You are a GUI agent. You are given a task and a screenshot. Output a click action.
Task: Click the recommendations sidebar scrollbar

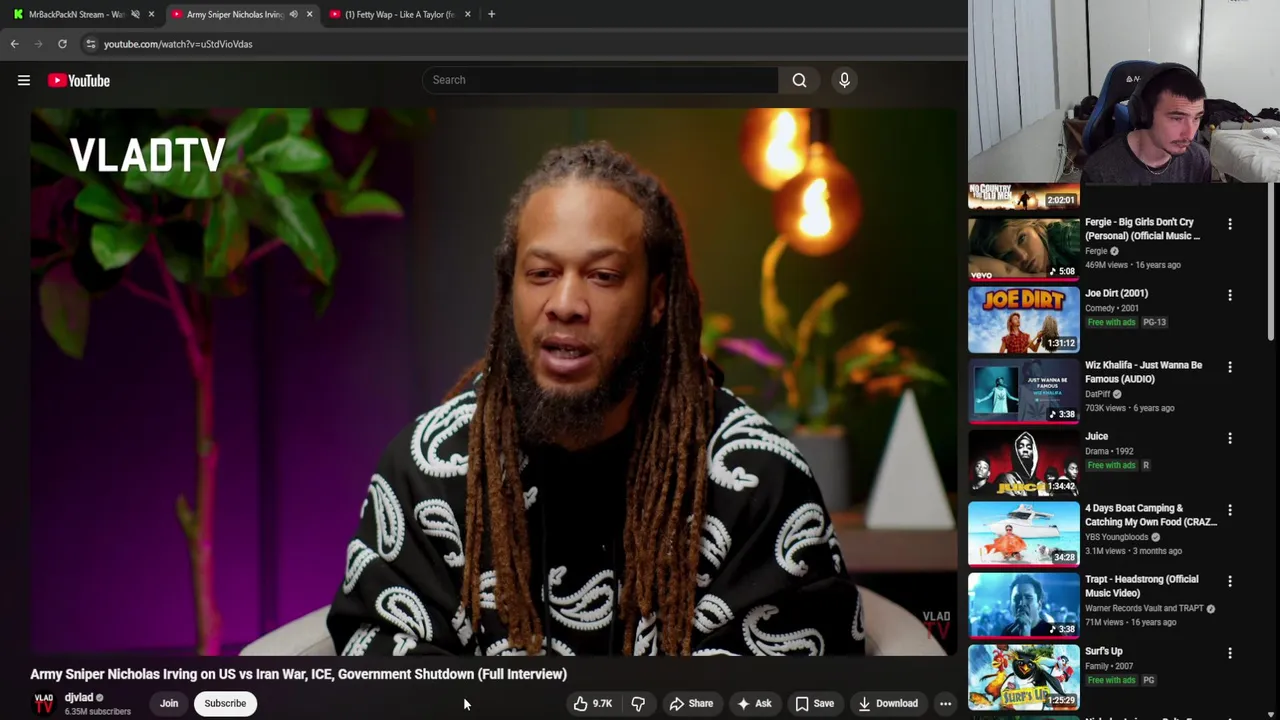click(x=1273, y=262)
